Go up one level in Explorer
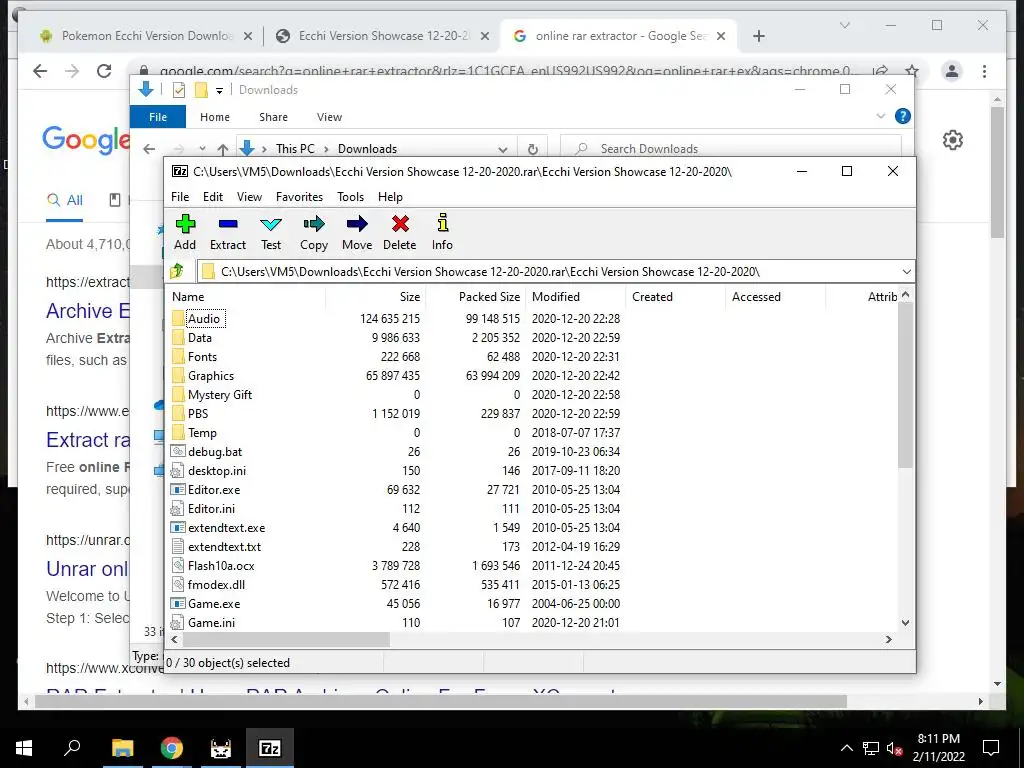Viewport: 1024px width, 768px height. pyautogui.click(x=223, y=149)
